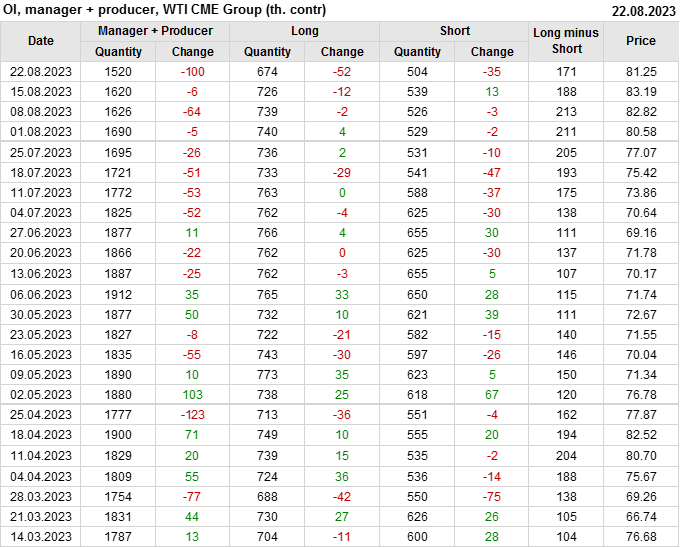Viewport: 680px width, 548px height.
Task: Click the Price column header
Action: [641, 41]
